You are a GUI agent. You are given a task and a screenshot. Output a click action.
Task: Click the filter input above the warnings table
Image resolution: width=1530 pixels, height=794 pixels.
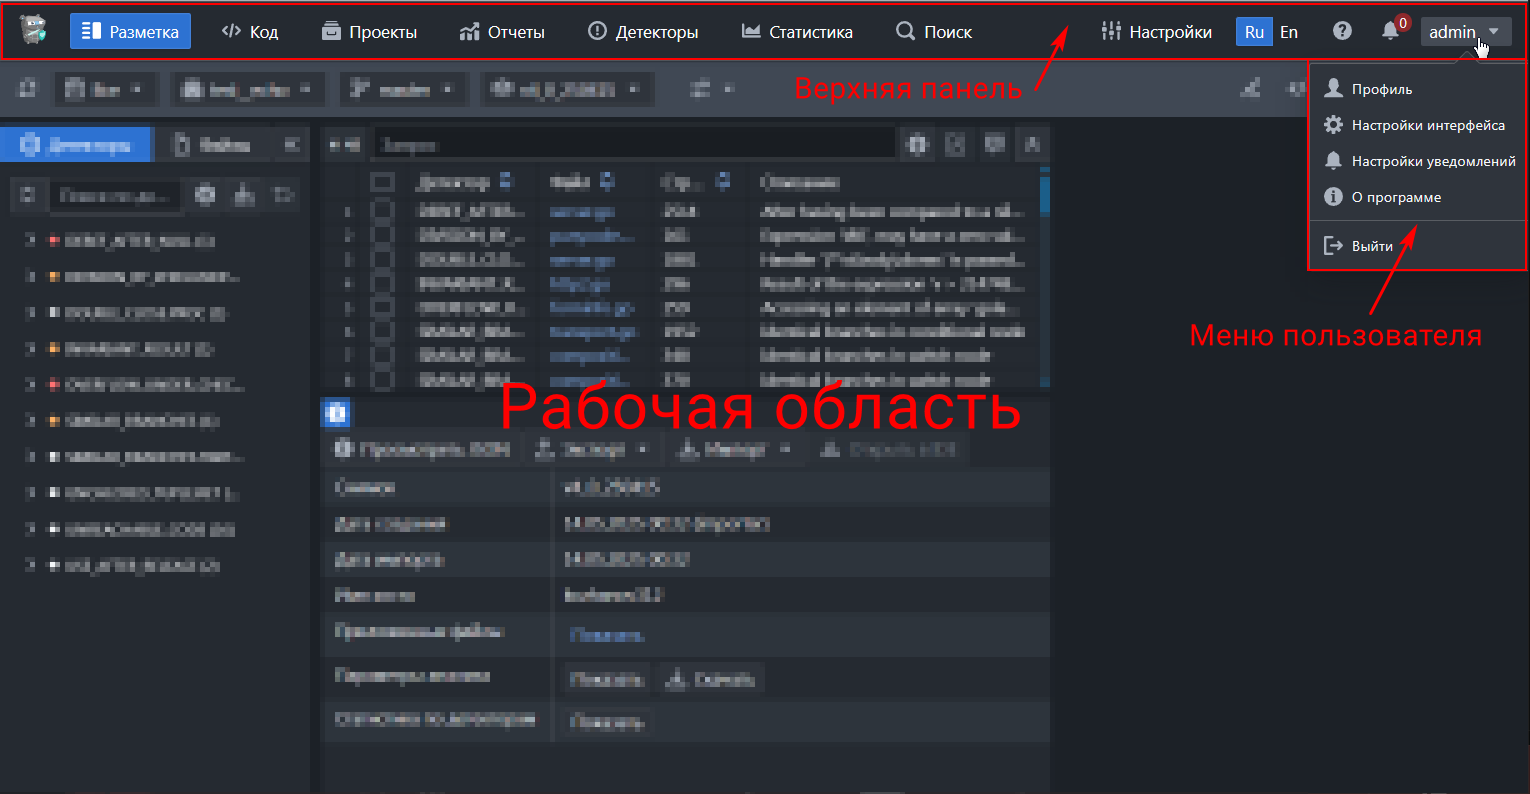(634, 145)
